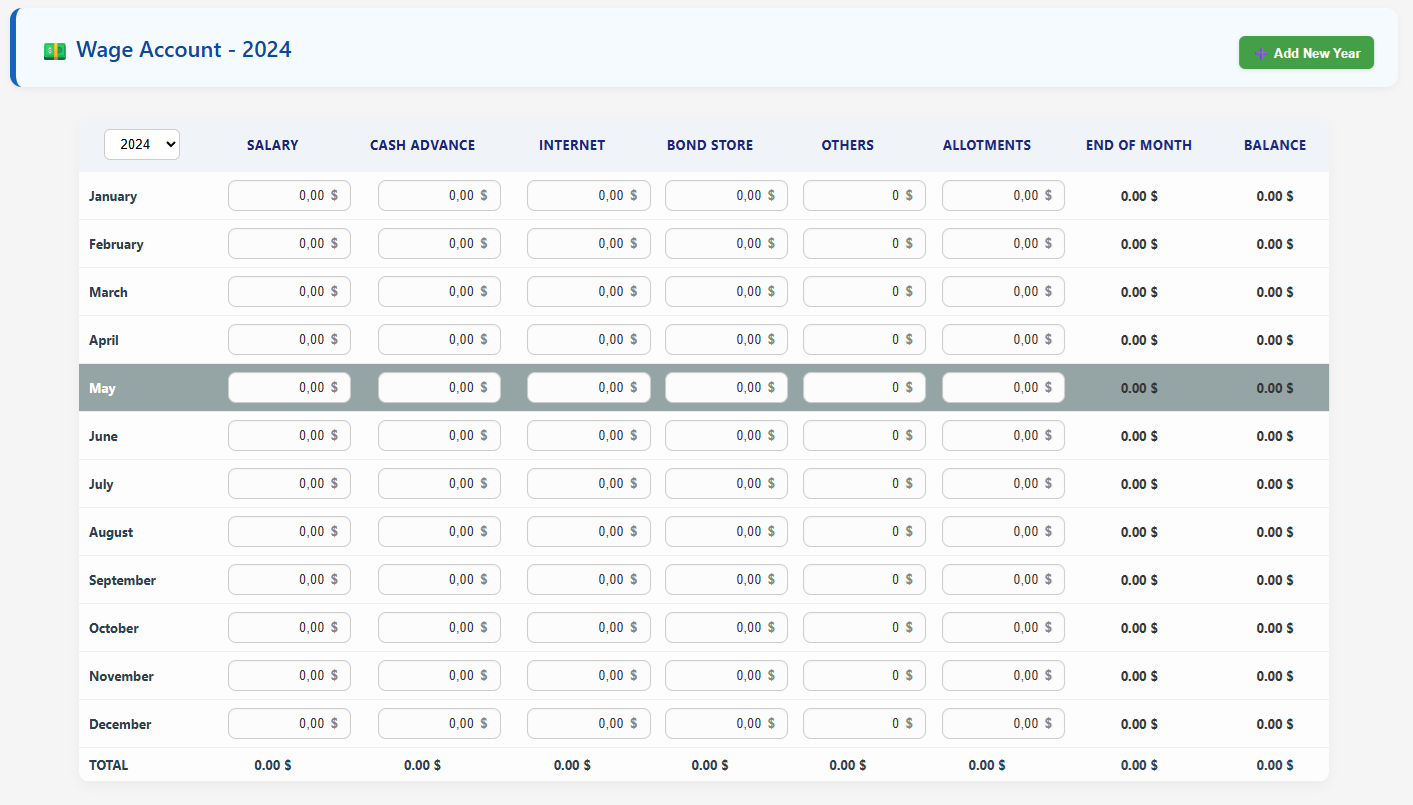Focus the March Internet input field

(588, 292)
